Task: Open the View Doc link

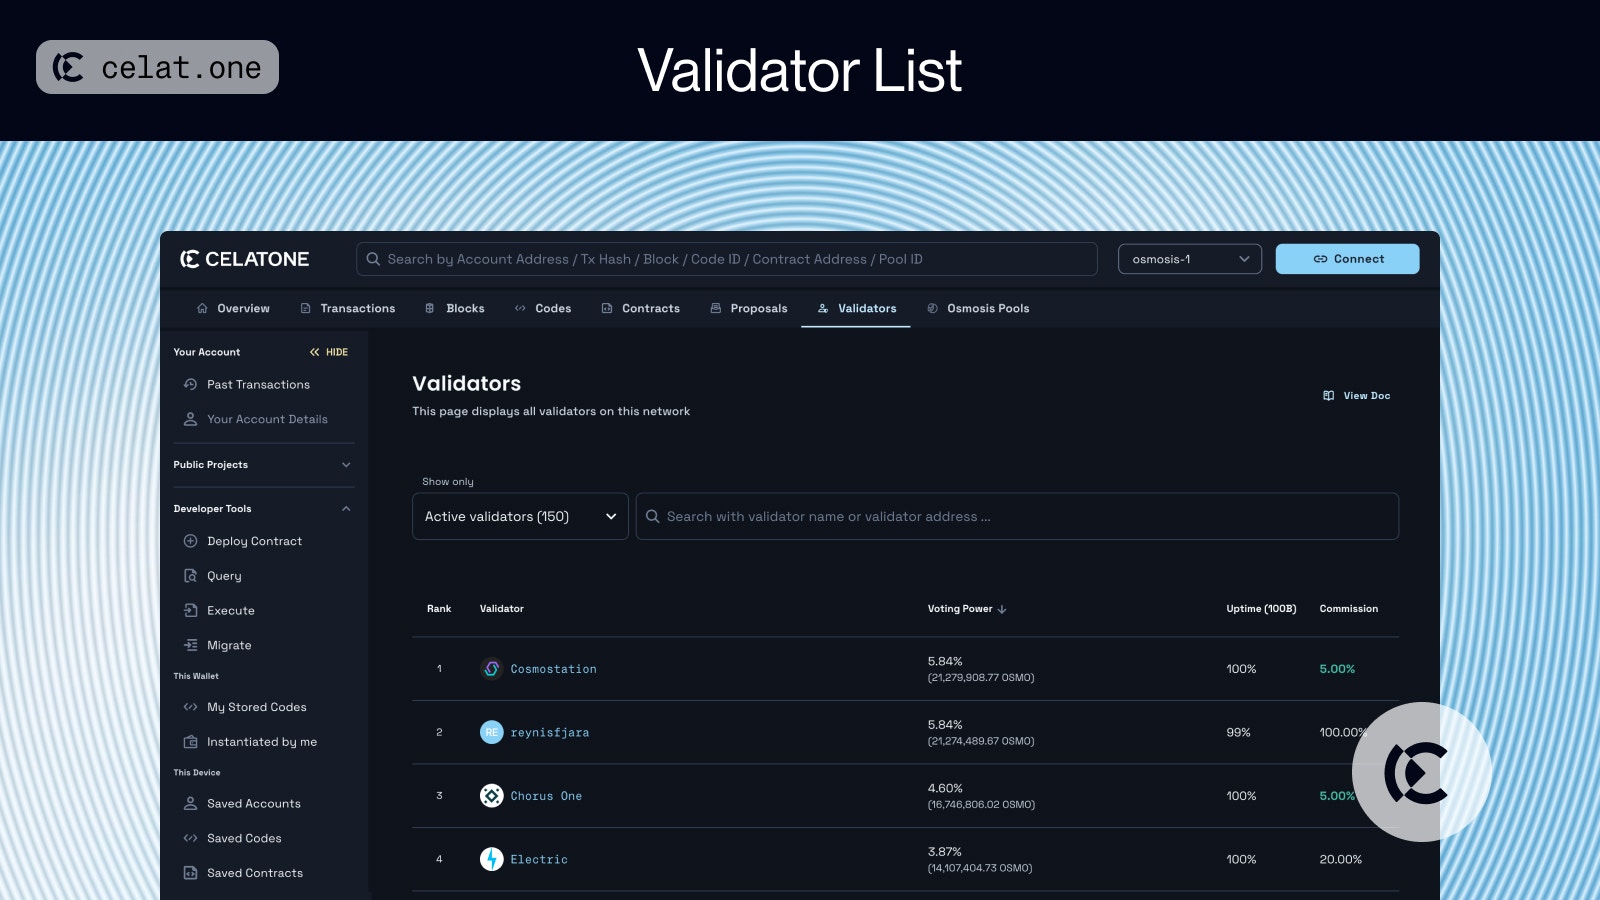Action: tap(1357, 396)
